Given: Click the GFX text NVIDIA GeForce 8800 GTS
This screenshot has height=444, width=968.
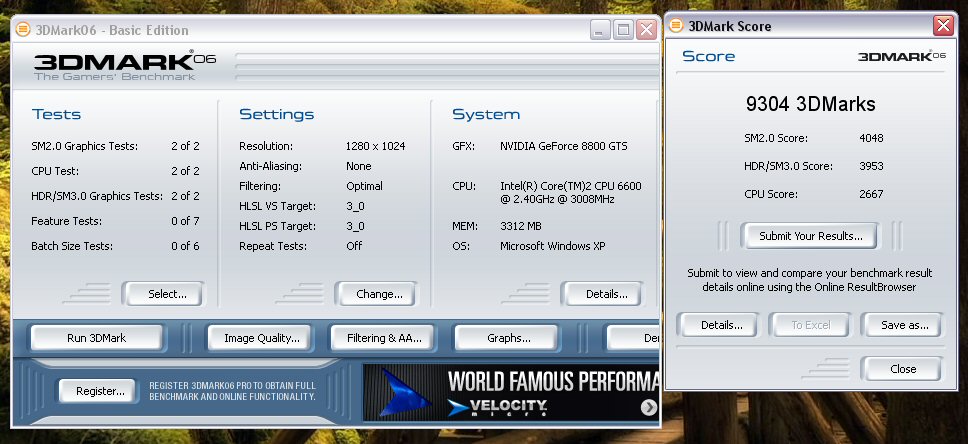Looking at the screenshot, I should tap(564, 146).
